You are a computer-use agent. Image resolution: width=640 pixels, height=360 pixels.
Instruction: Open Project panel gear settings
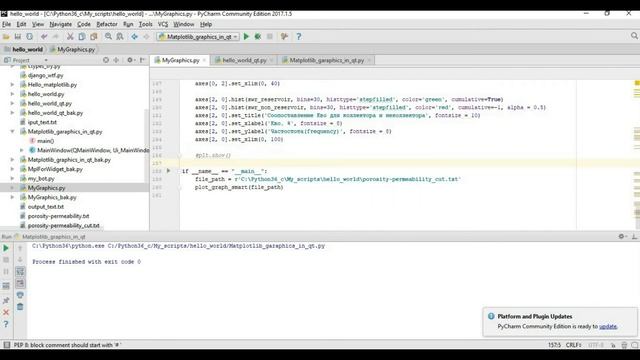click(130, 60)
